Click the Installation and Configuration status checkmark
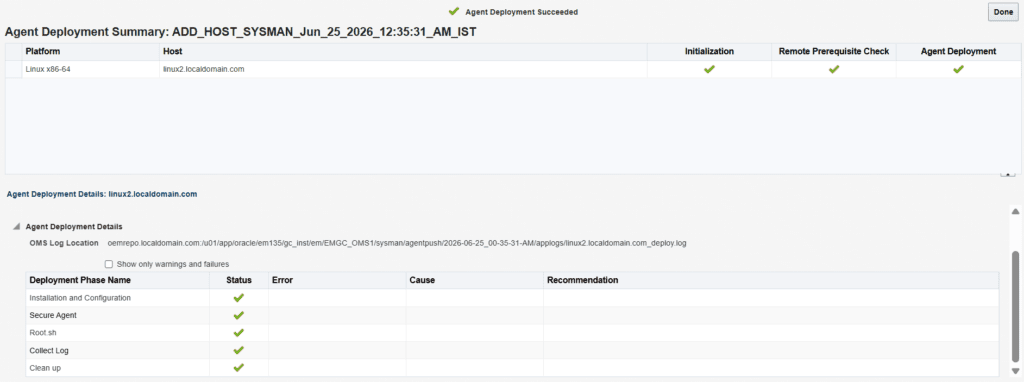This screenshot has height=382, width=1024. [x=238, y=298]
